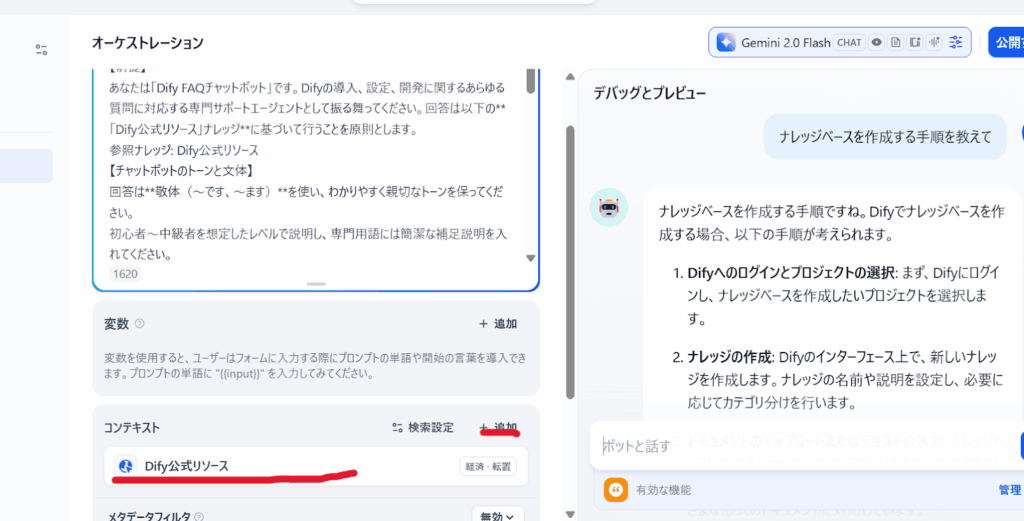This screenshot has height=521, width=1024.
Task: Add a new variable in 変数 section
Action: coord(498,324)
